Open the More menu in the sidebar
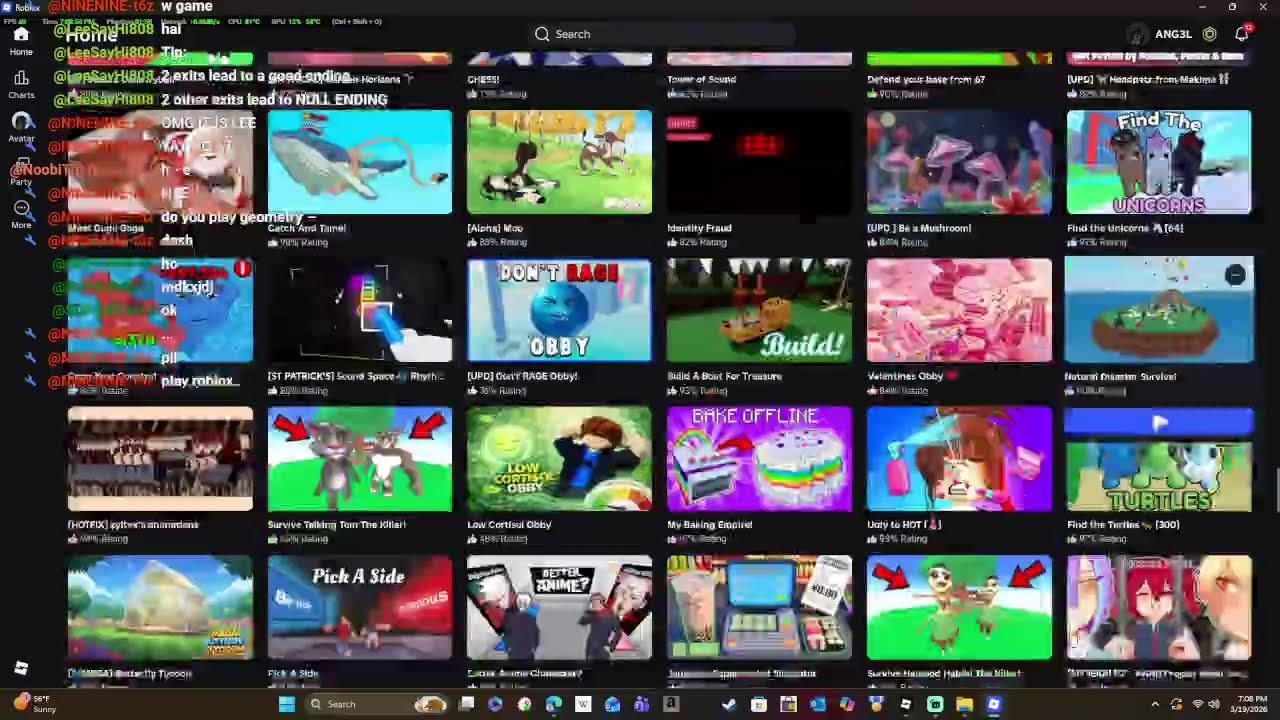This screenshot has height=720, width=1280. pos(21,214)
